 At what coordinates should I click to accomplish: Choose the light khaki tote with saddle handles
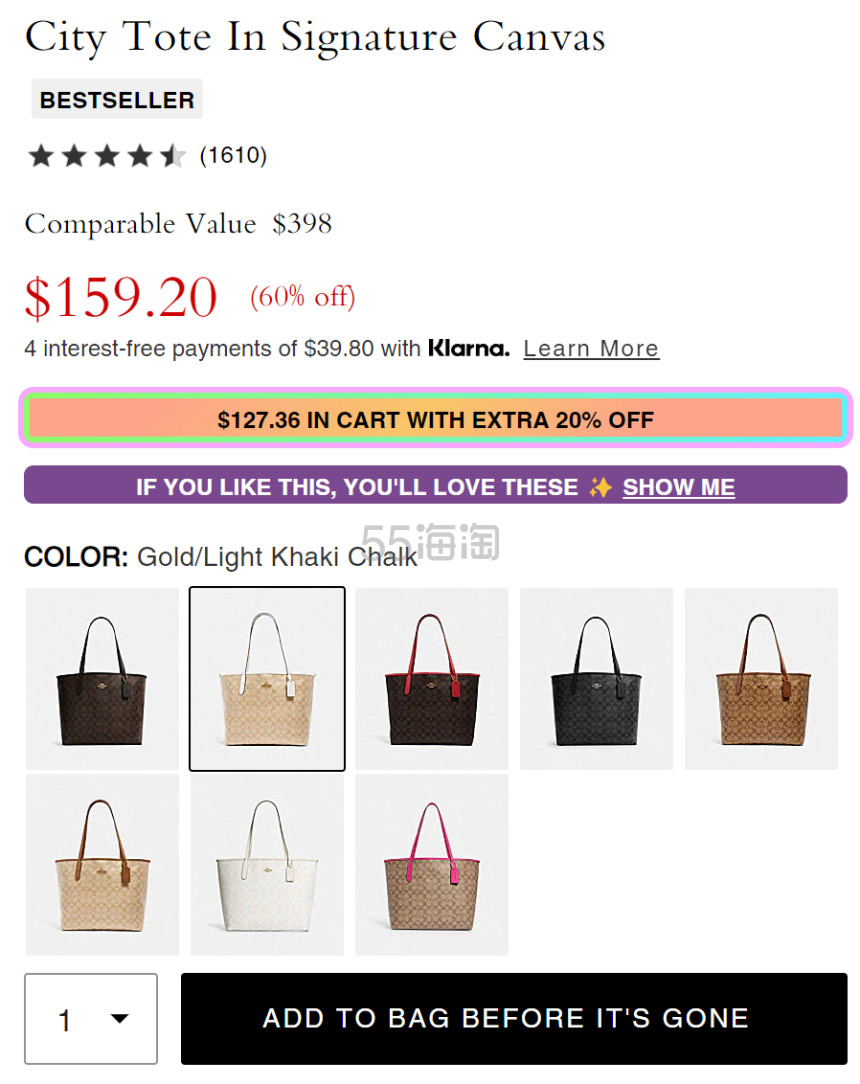point(102,865)
